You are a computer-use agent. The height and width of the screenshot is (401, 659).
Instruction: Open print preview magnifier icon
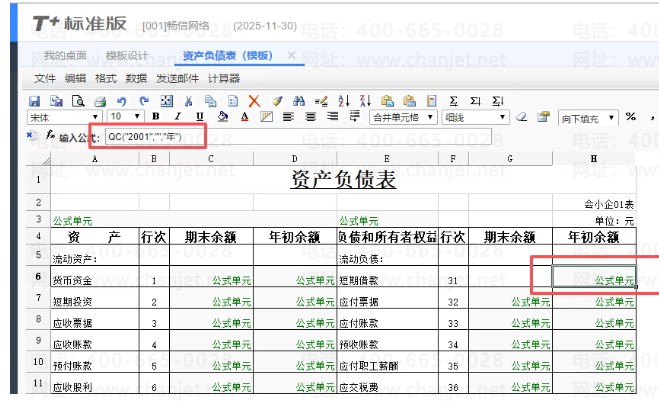click(78, 101)
